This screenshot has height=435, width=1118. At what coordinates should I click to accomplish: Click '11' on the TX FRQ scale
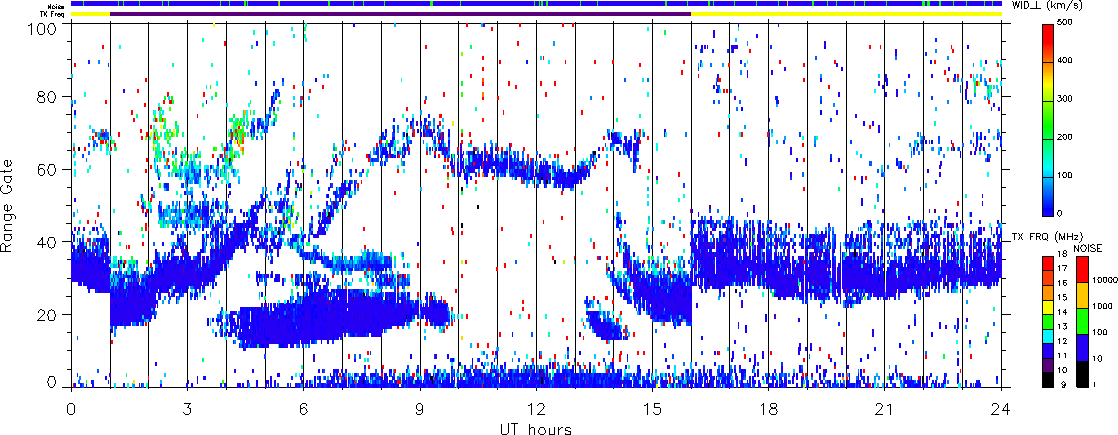point(1063,355)
